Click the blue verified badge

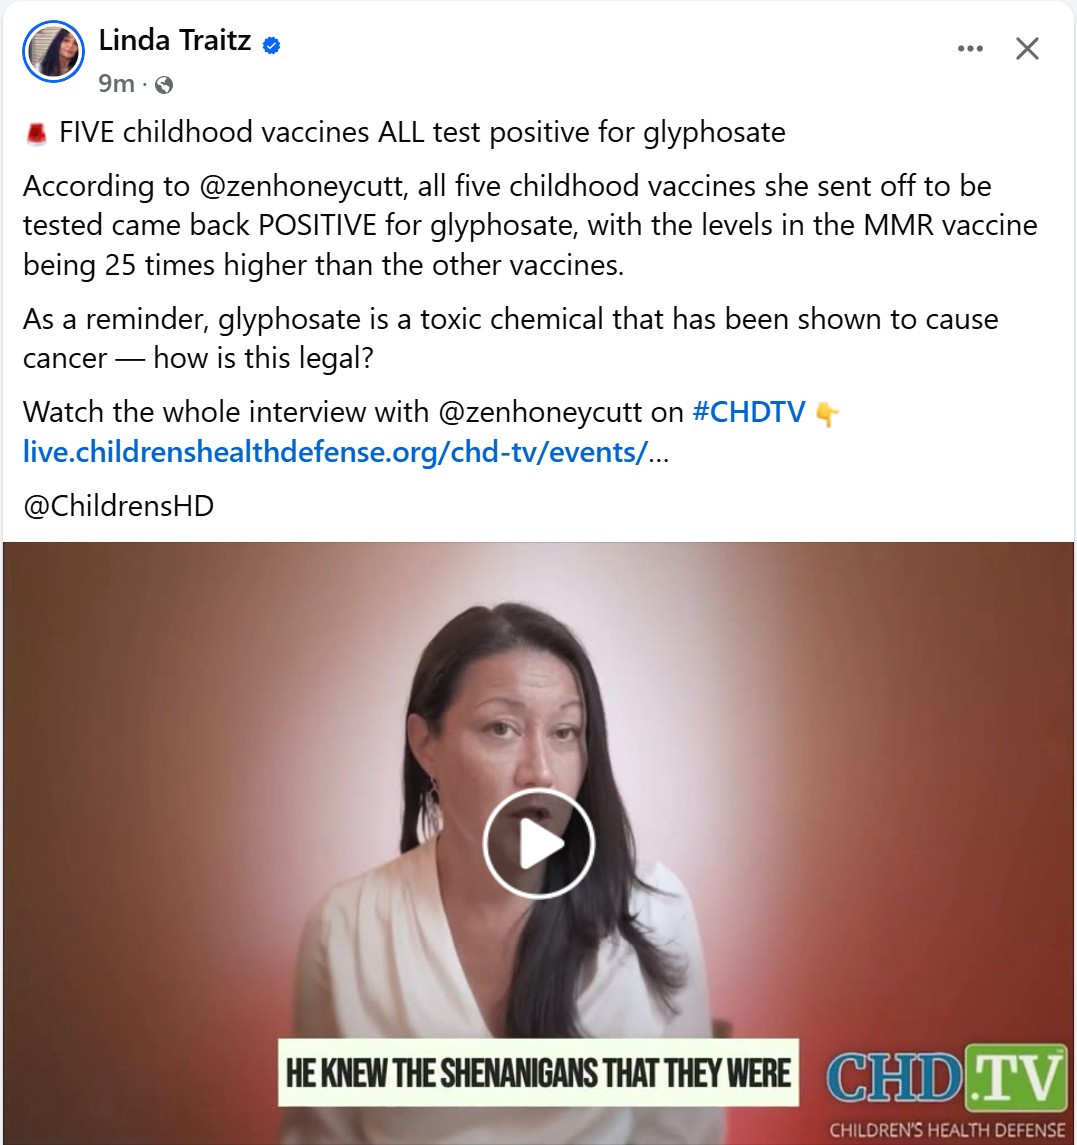coord(272,45)
